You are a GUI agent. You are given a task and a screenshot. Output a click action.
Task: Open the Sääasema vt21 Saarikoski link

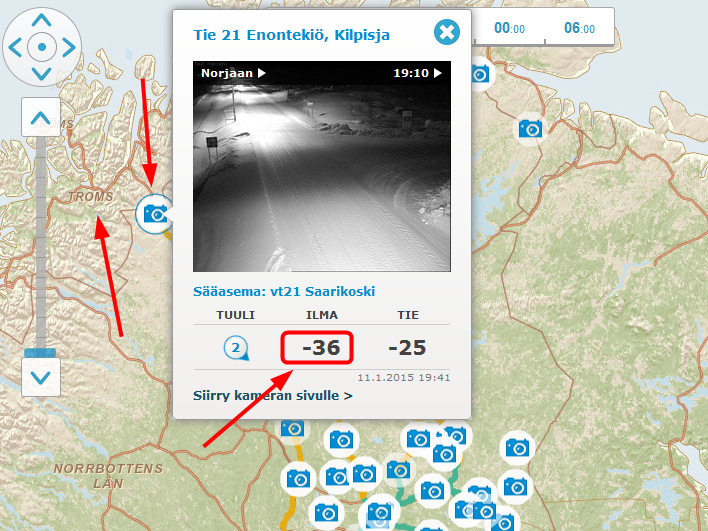tap(284, 292)
